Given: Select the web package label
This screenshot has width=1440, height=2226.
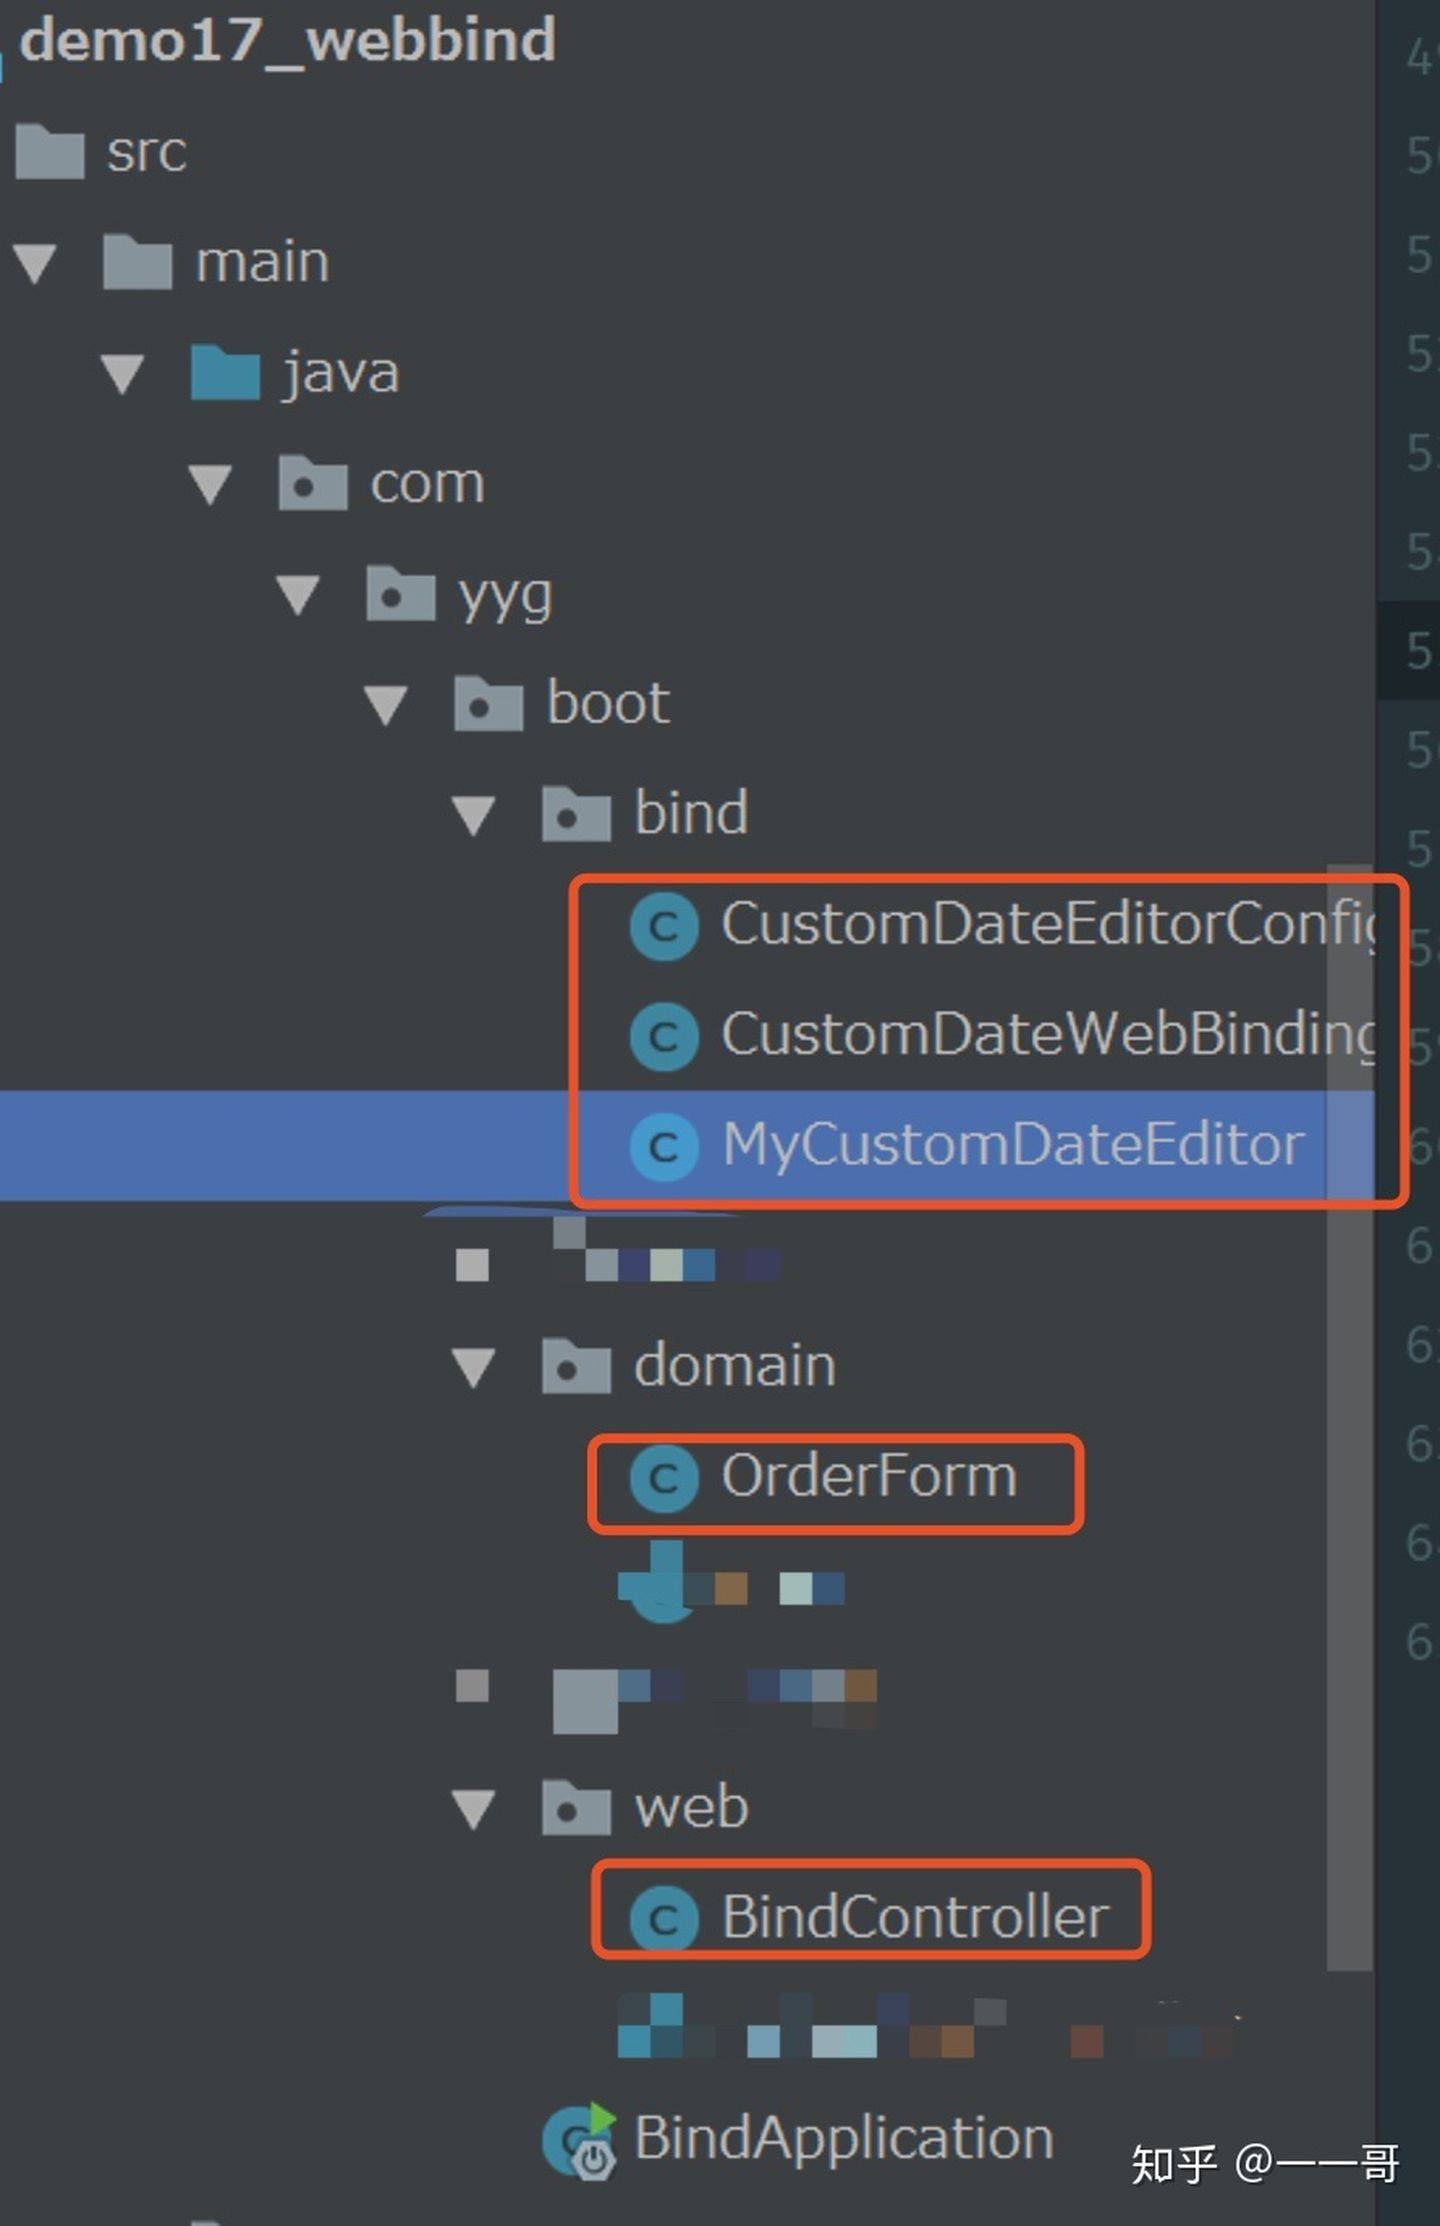Looking at the screenshot, I should [692, 1809].
